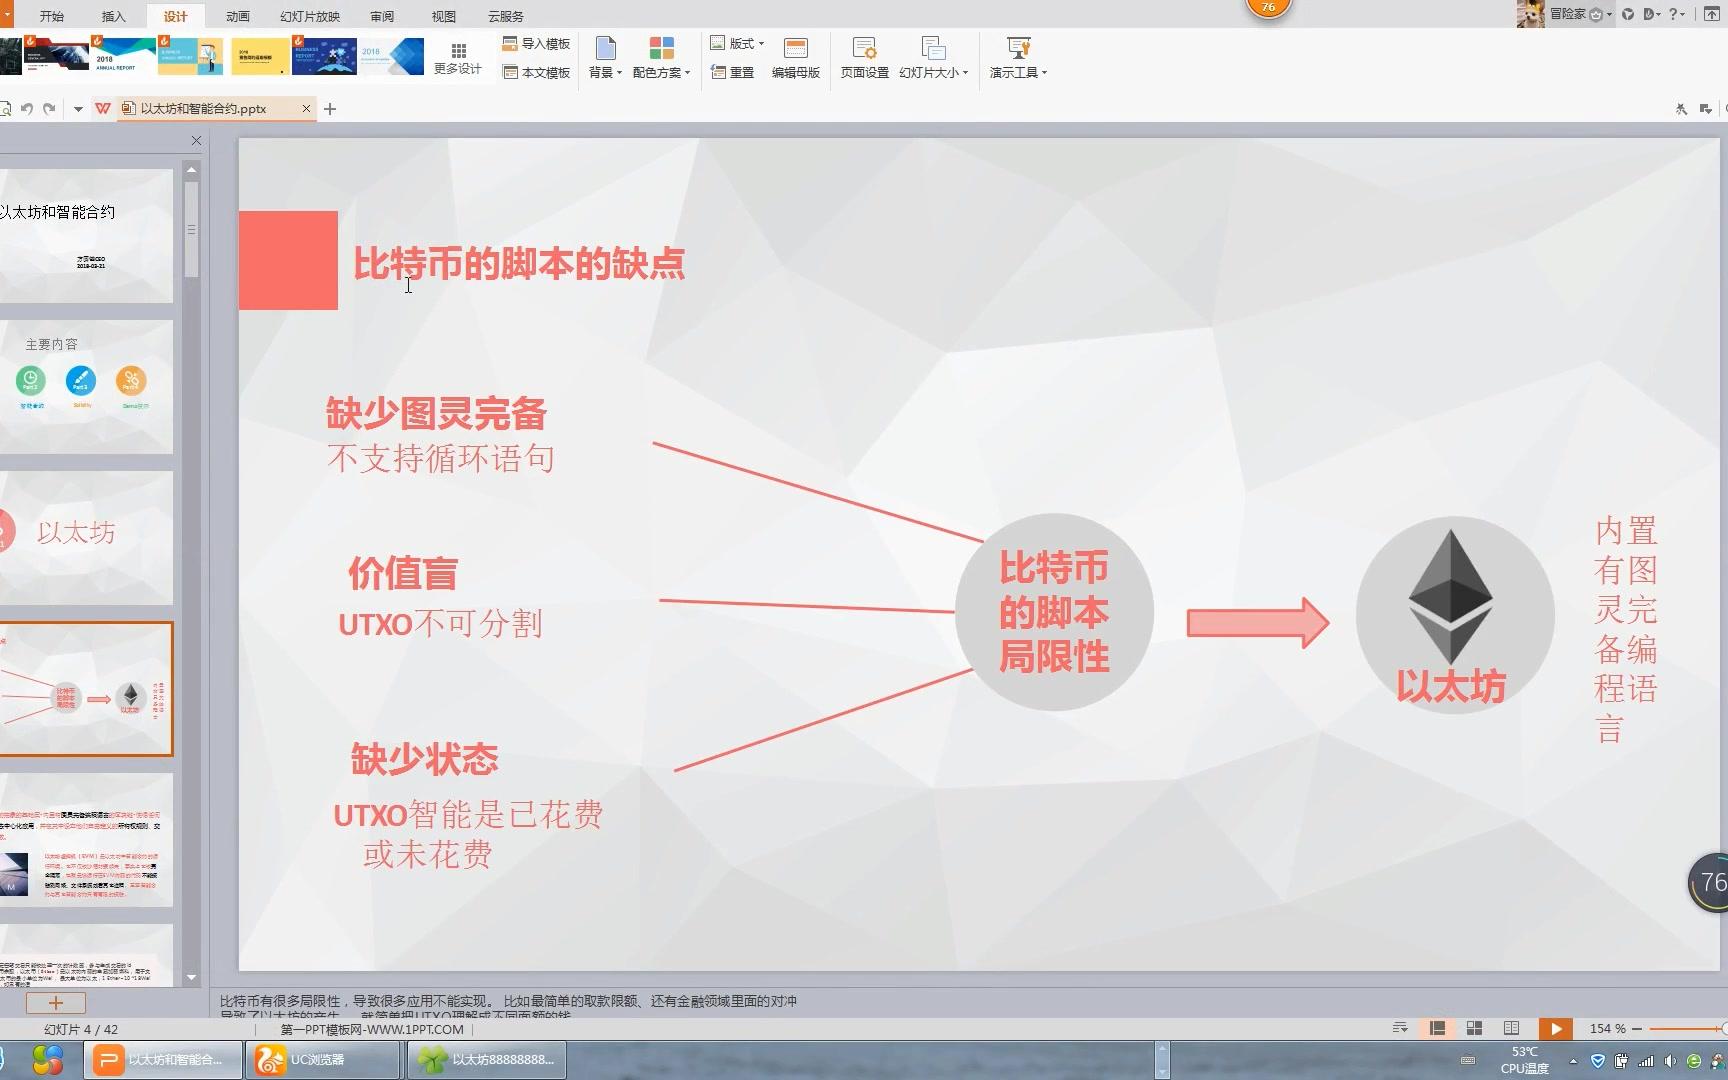Open the 幻灯片放映 ribbon tab
The width and height of the screenshot is (1728, 1080).
pos(310,16)
